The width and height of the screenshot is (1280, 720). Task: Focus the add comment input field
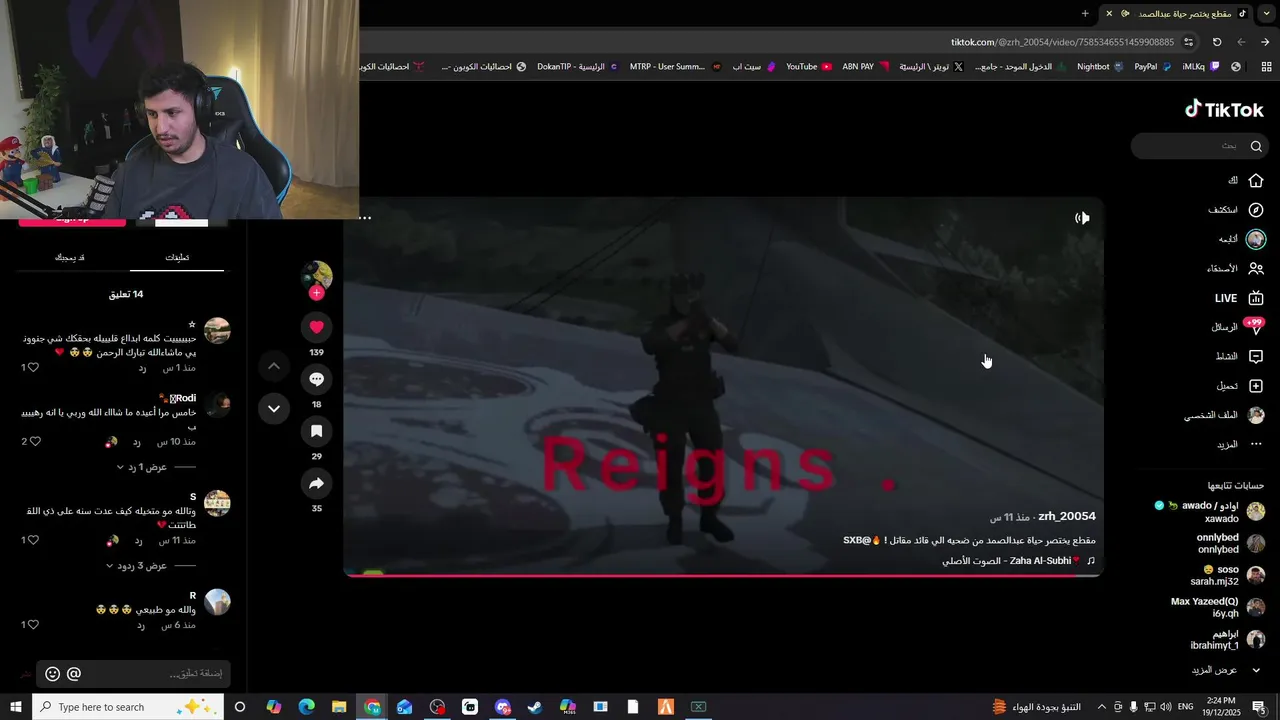point(133,674)
